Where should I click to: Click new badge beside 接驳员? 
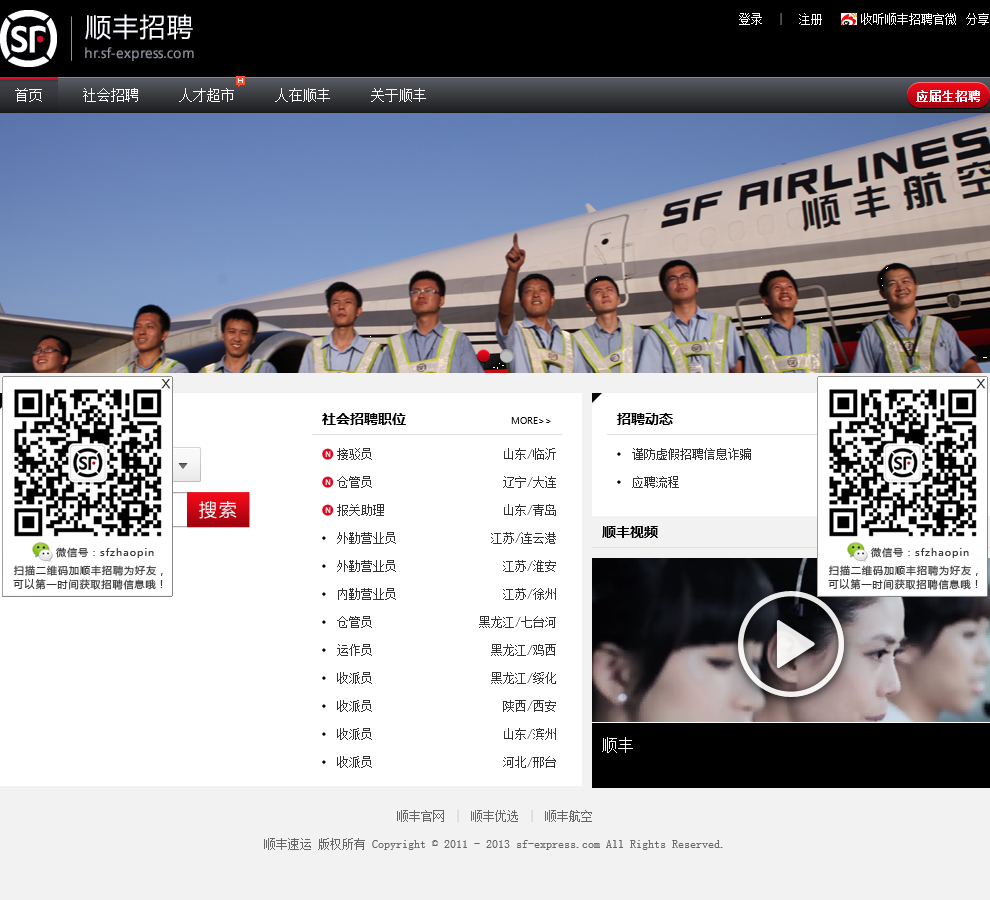point(327,454)
